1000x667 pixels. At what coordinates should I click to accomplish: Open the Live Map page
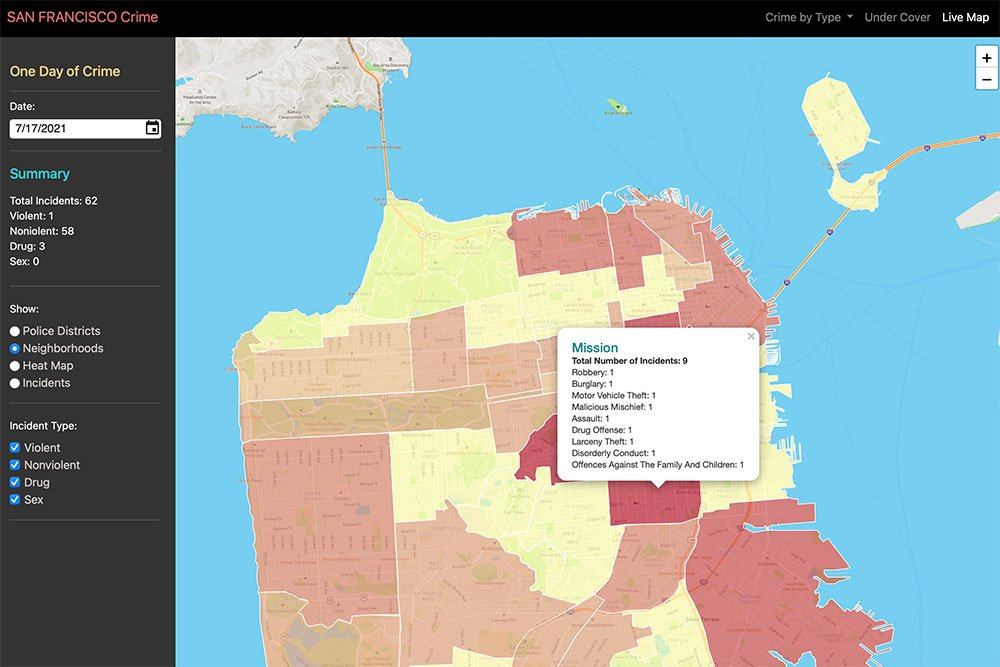965,17
